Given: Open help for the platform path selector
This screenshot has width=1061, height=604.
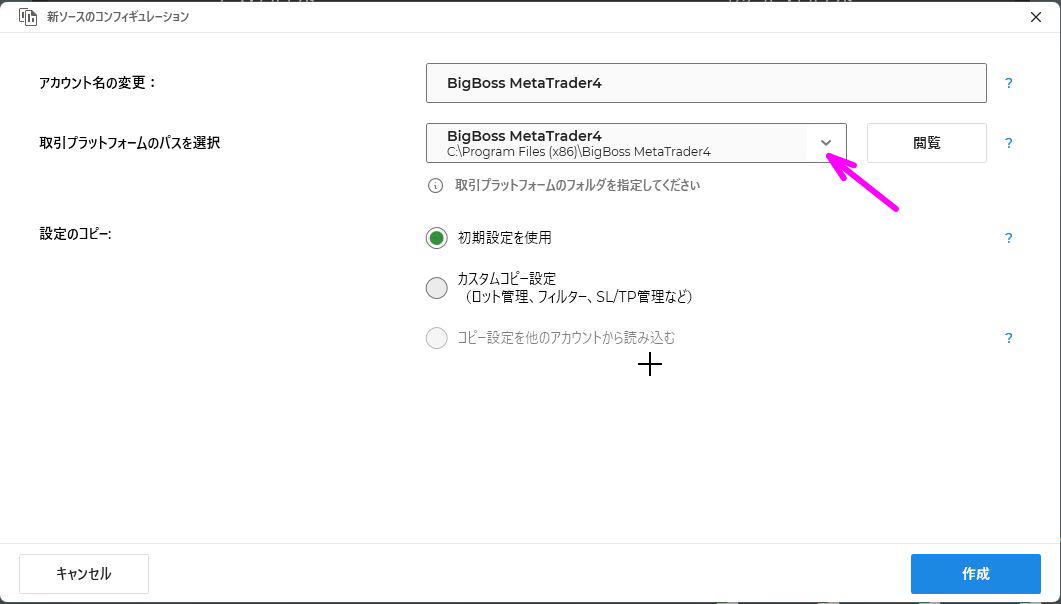Looking at the screenshot, I should point(1008,143).
